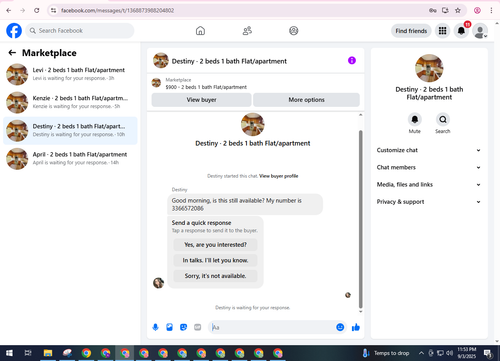Expand Privacy & support section
The image size is (500, 361).
coord(429,202)
